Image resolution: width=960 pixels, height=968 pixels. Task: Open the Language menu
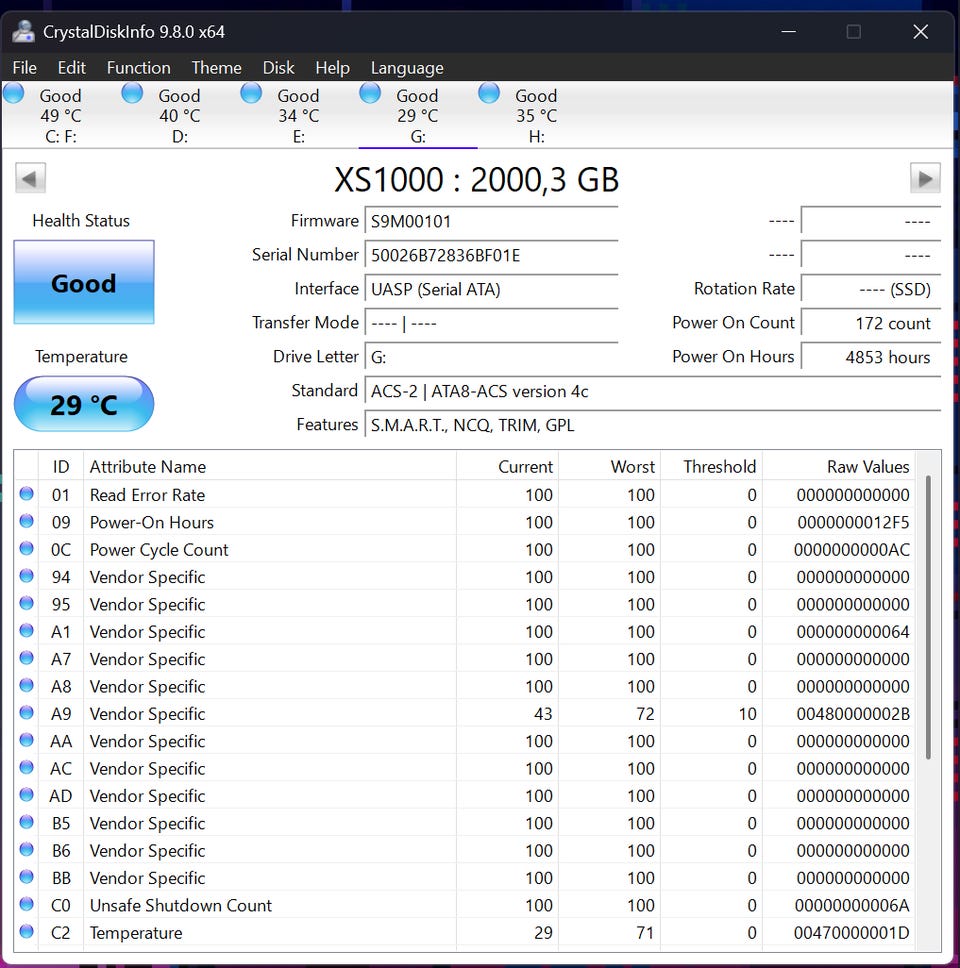(407, 68)
